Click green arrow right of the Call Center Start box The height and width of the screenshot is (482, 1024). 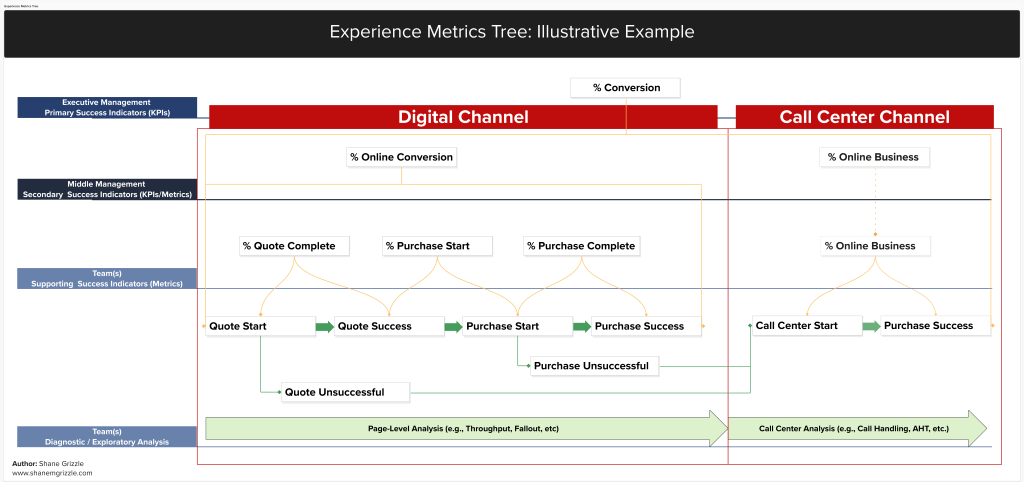(x=872, y=326)
